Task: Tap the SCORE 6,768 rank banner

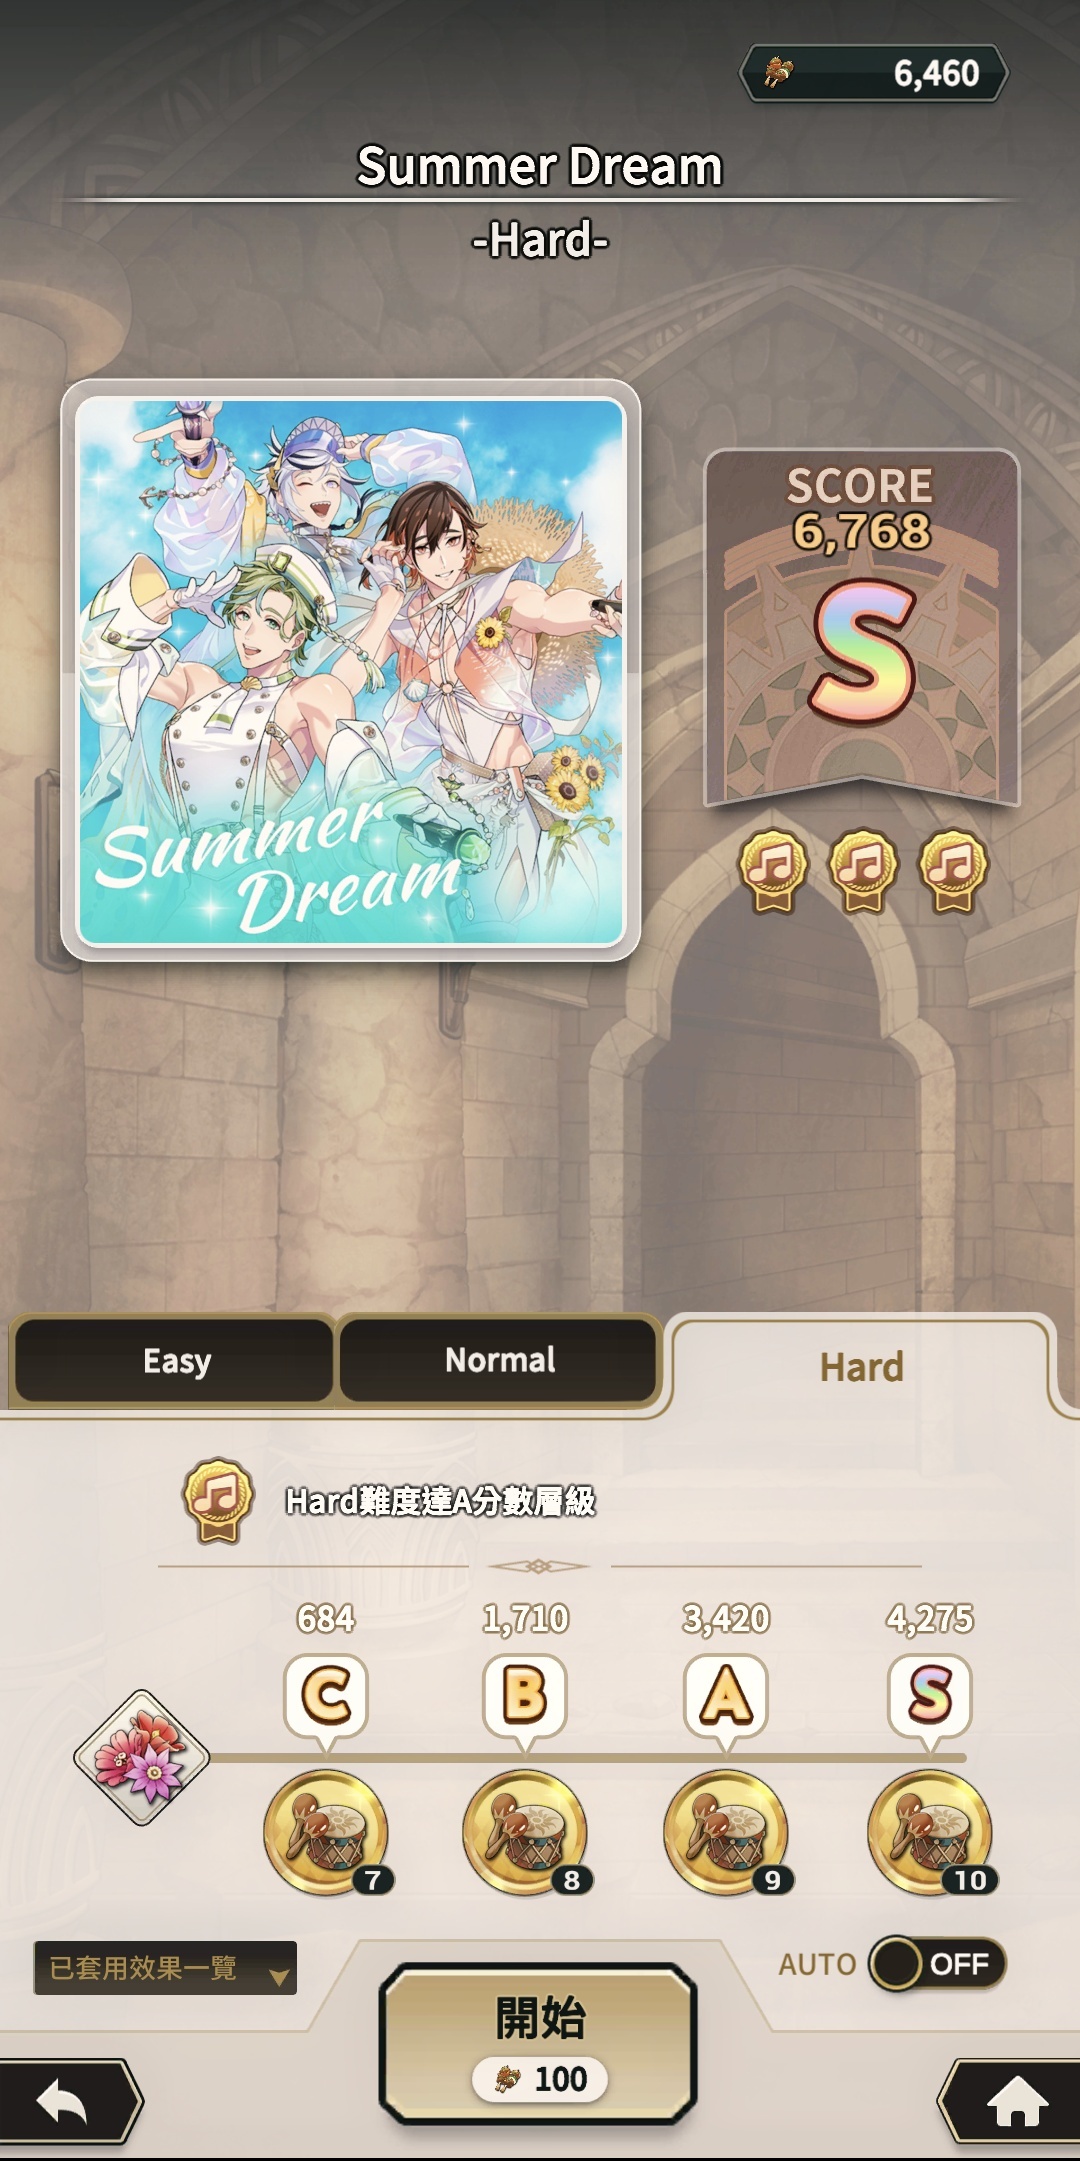Action: (862, 627)
